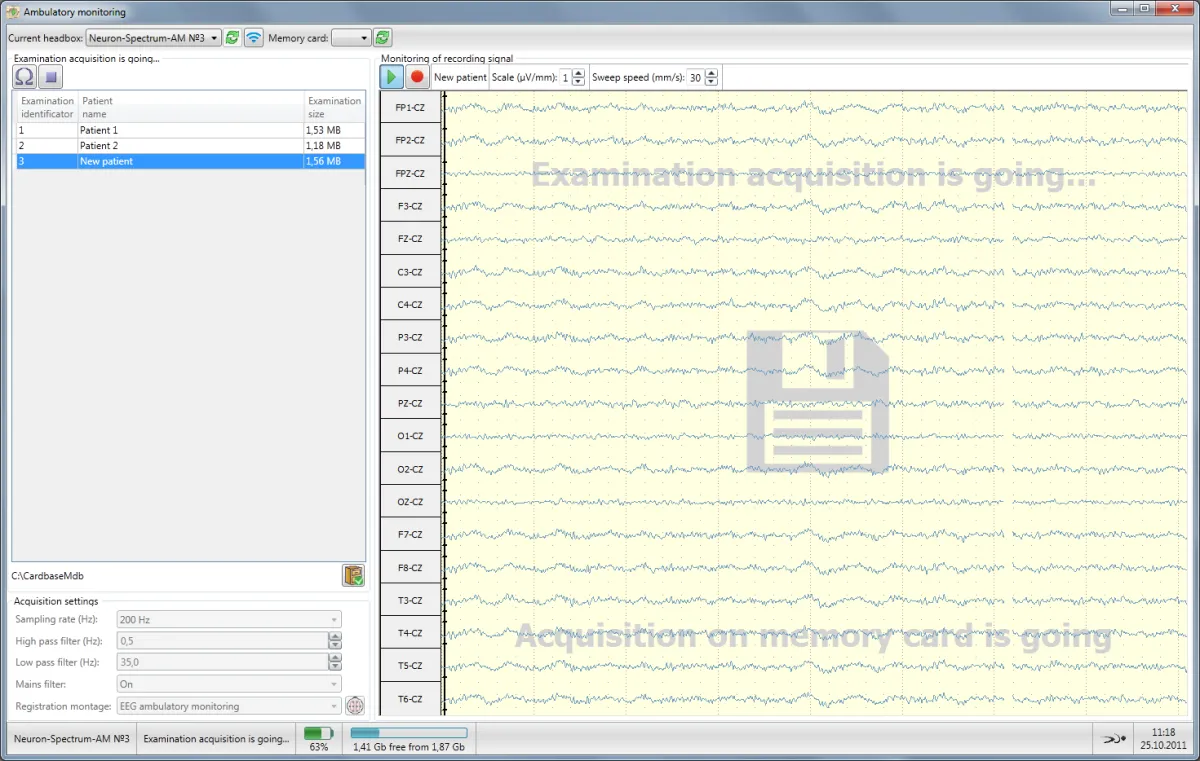Viewport: 1200px width, 761px height.
Task: Click the FP1-CZ channel label
Action: point(410,107)
